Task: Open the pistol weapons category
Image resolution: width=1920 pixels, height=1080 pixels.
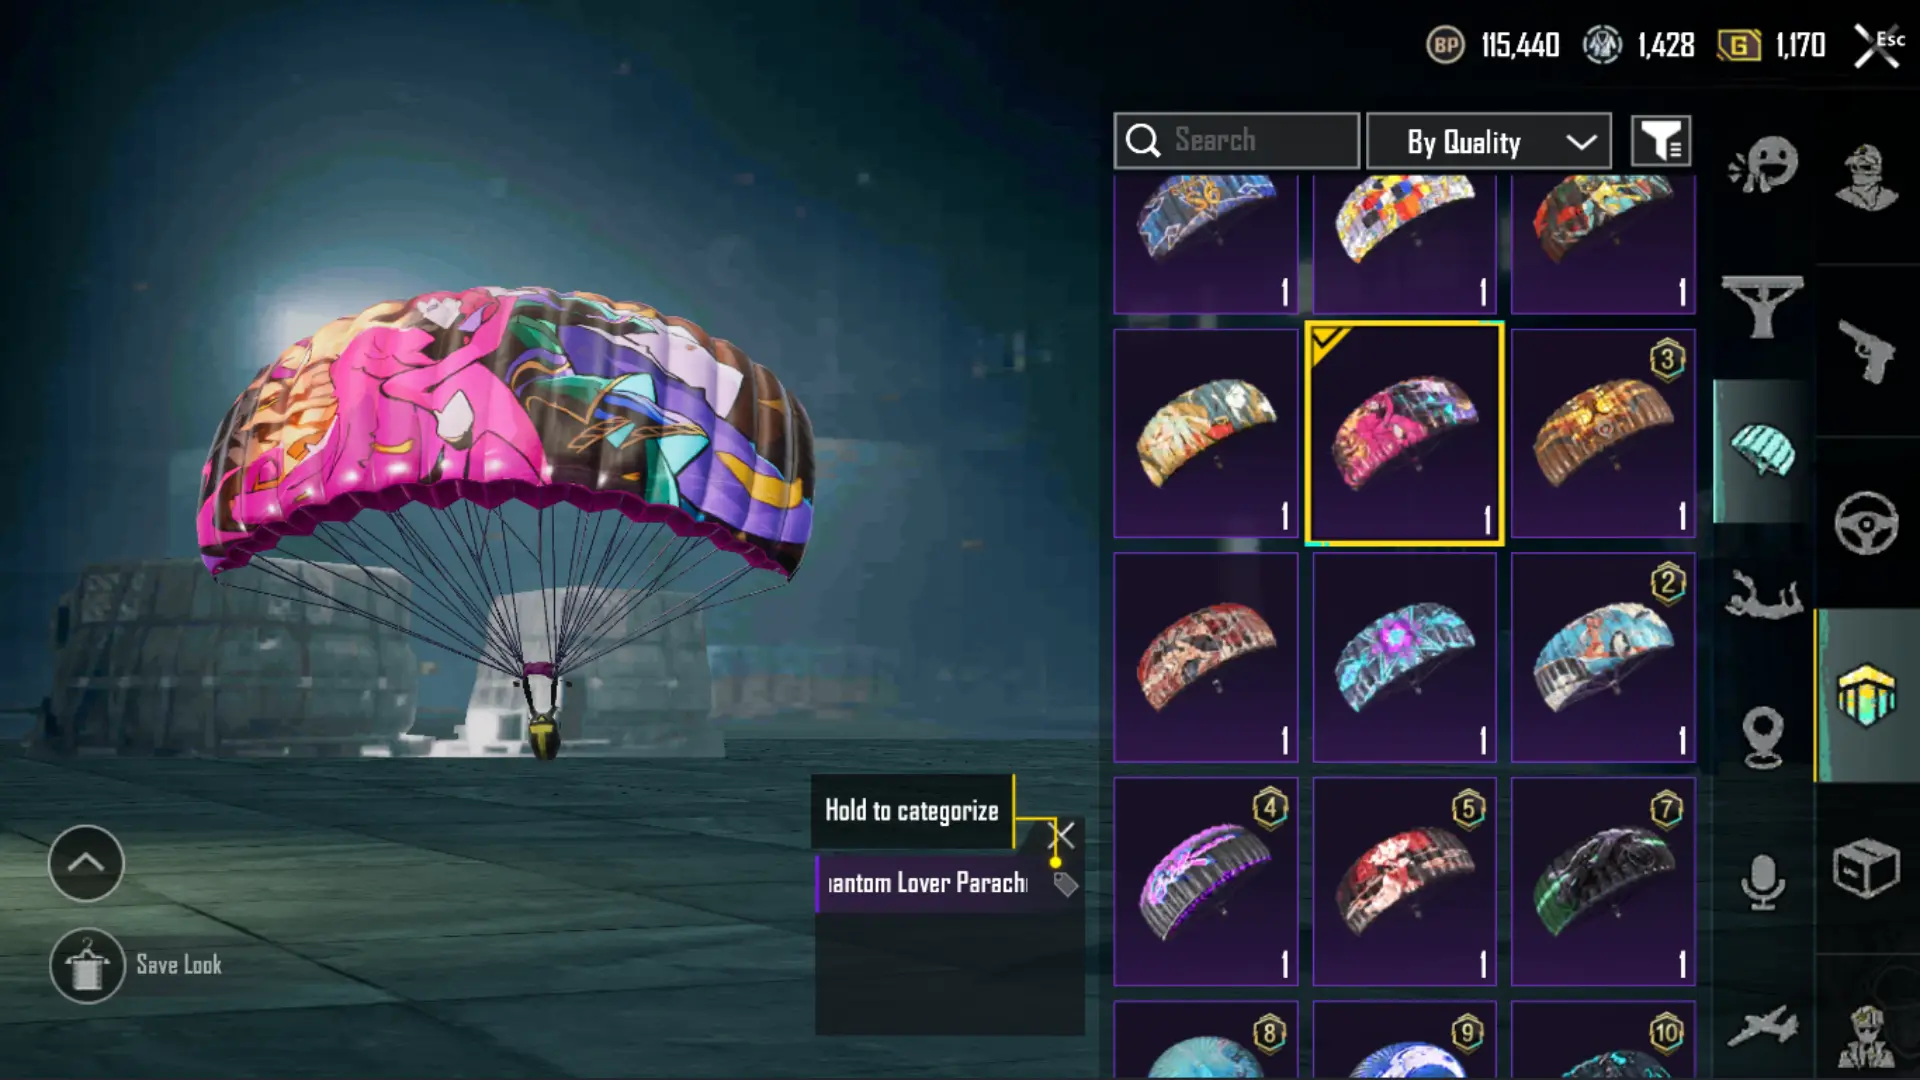Action: 1866,351
